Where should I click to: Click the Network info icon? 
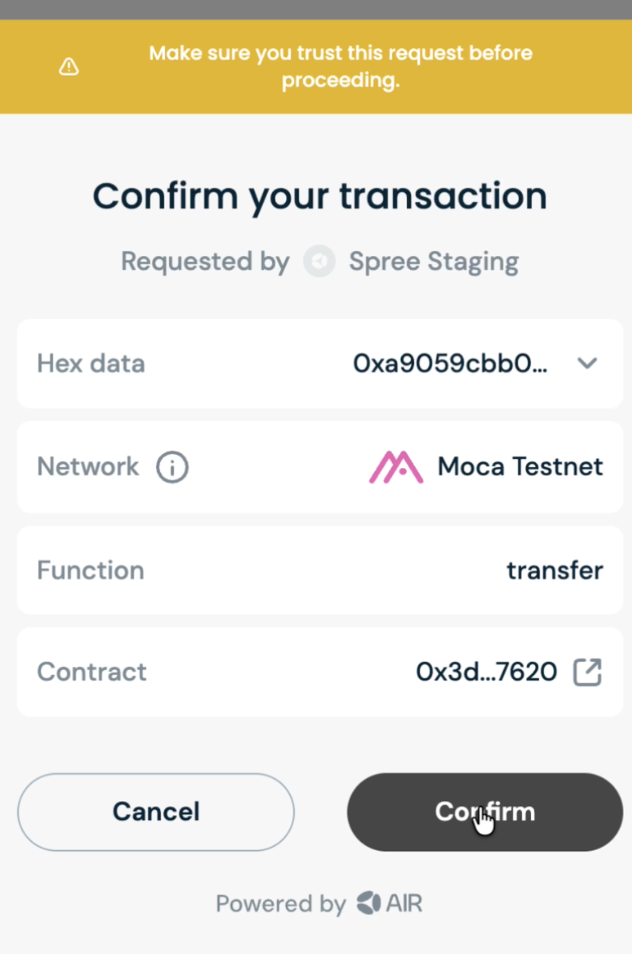(172, 467)
